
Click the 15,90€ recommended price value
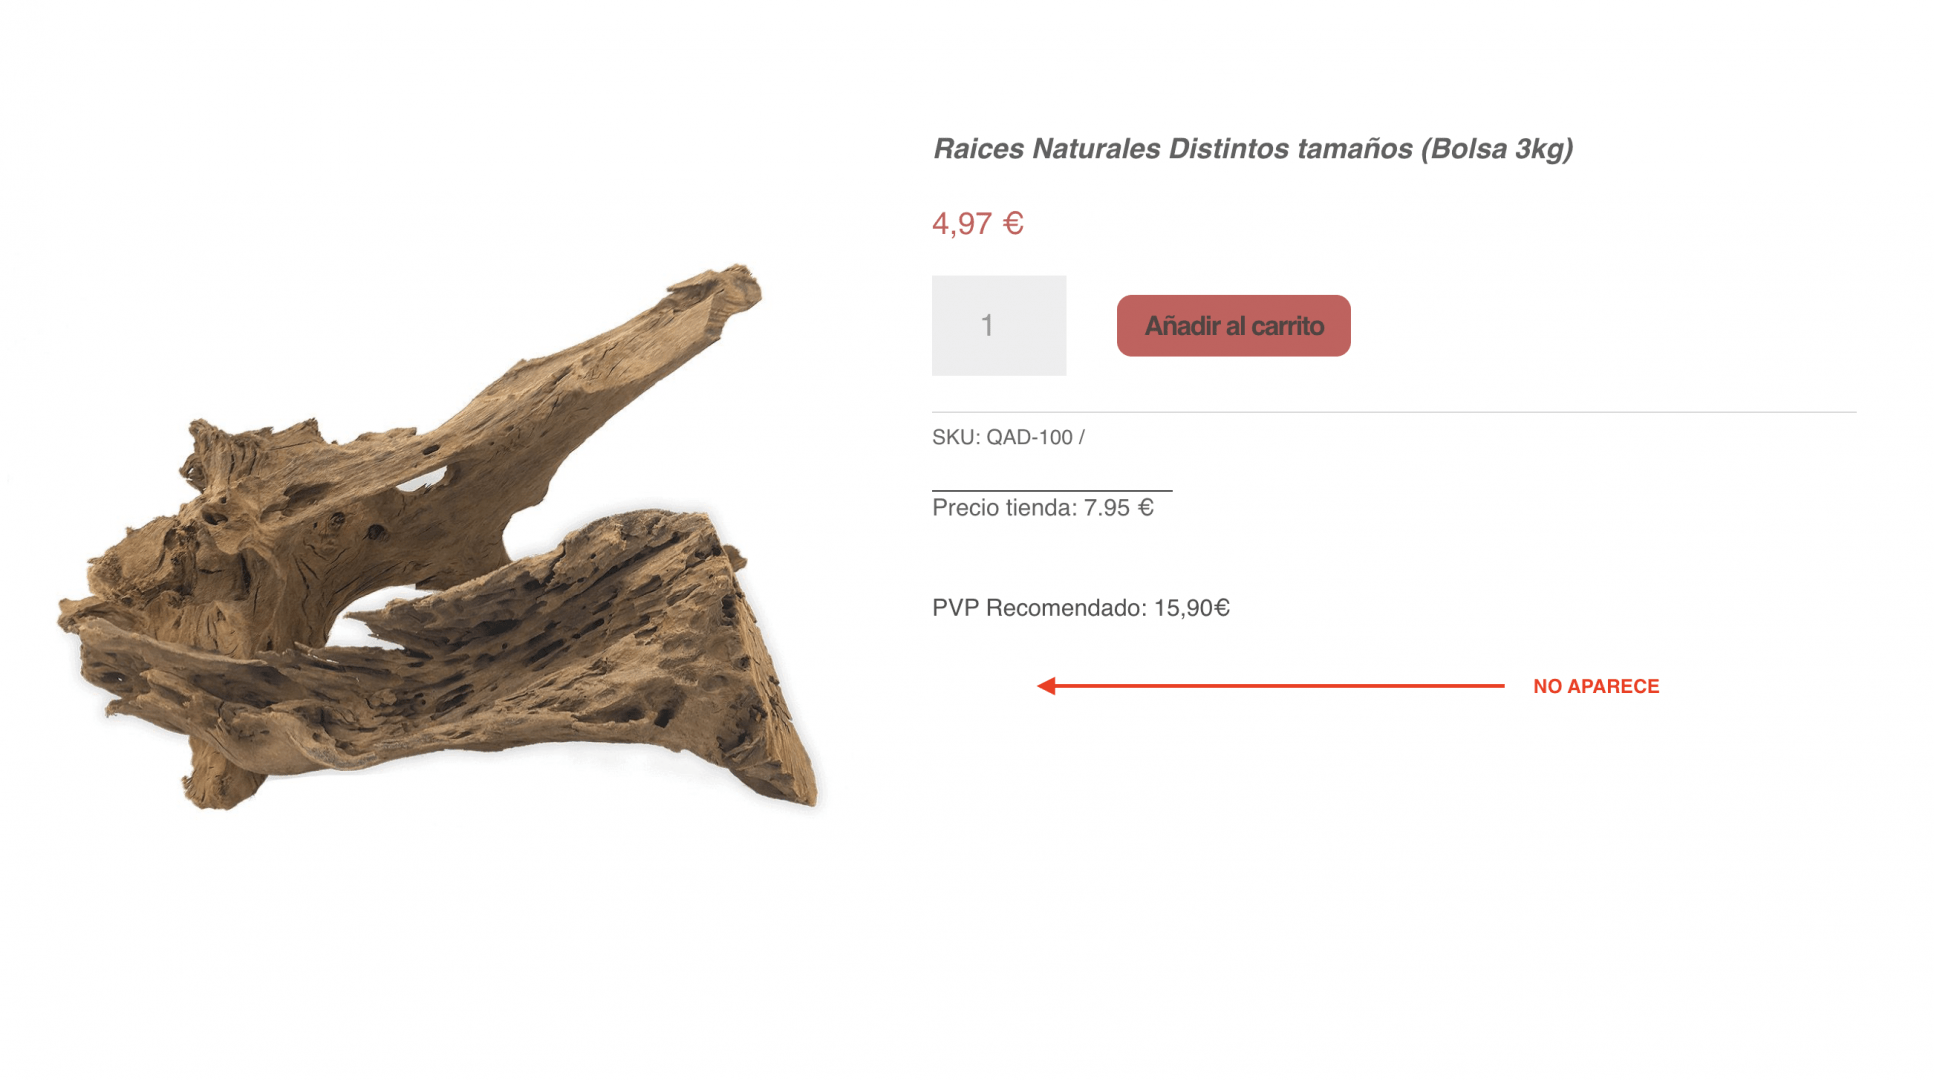(1192, 608)
